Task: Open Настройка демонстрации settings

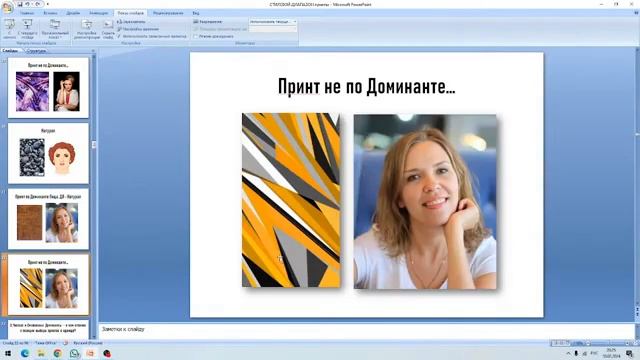Action: (87, 29)
